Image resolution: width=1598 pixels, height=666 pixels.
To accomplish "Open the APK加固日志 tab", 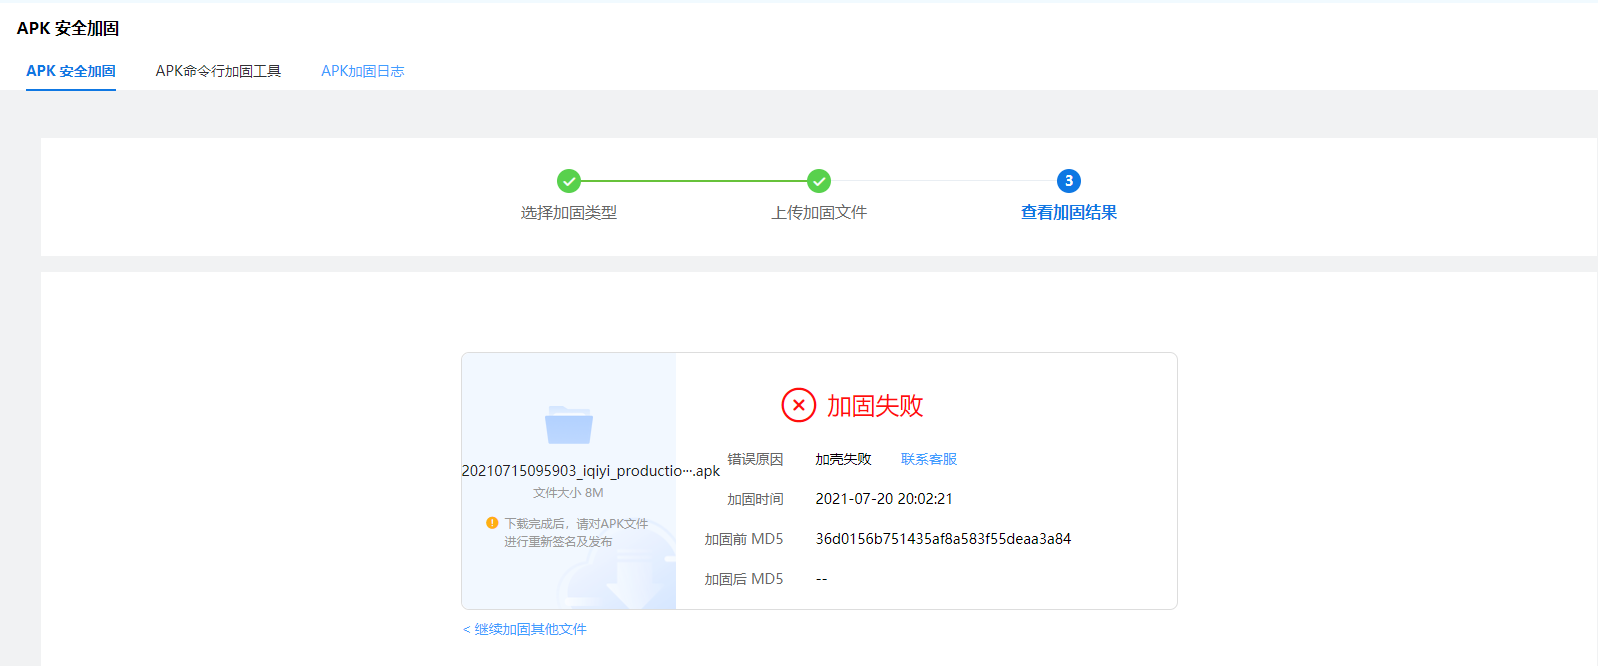I will tap(362, 71).
